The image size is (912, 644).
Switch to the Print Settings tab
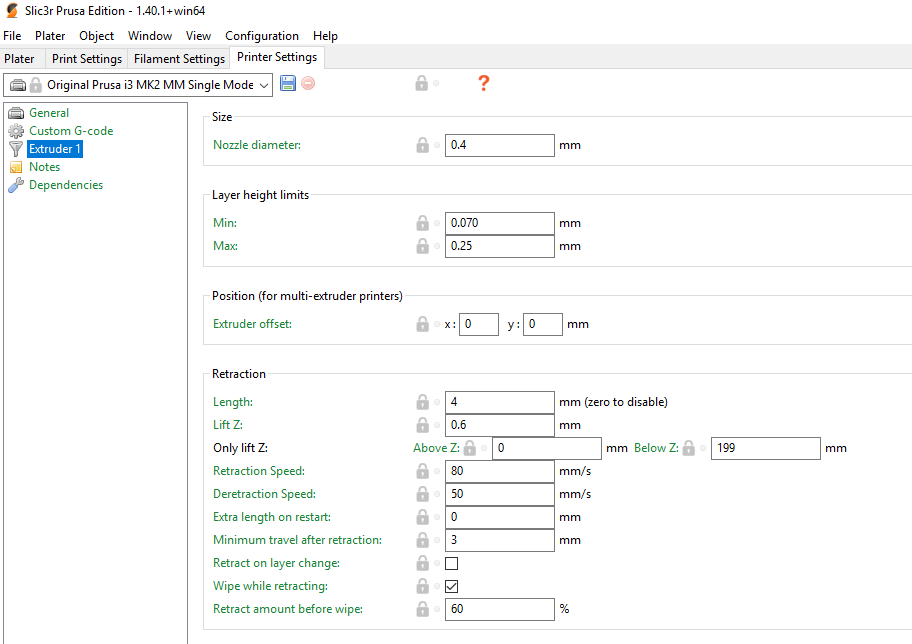click(87, 59)
